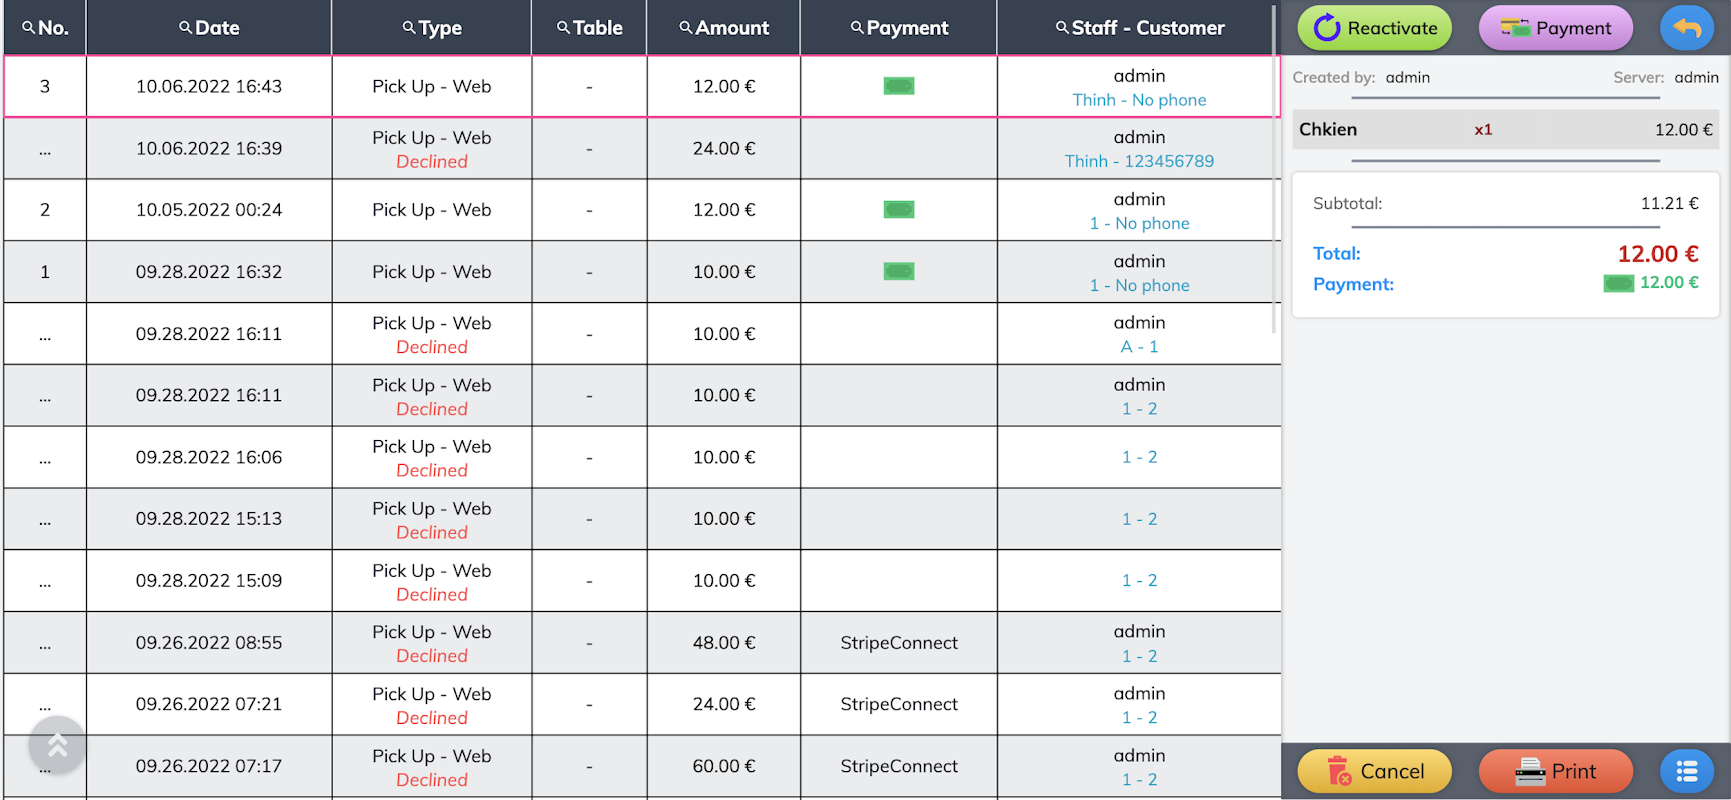
Task: Select the Chkien item line in order details
Action: tap(1505, 130)
